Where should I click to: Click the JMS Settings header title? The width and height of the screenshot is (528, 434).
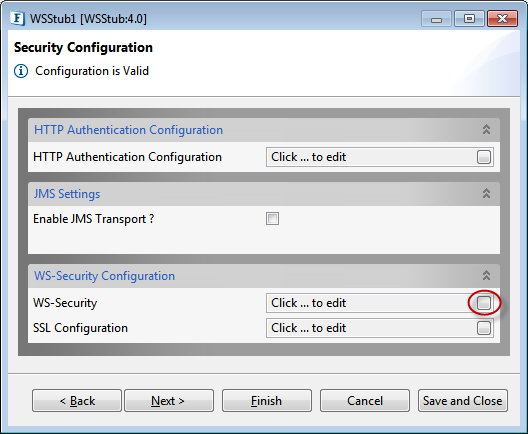pyautogui.click(x=67, y=194)
